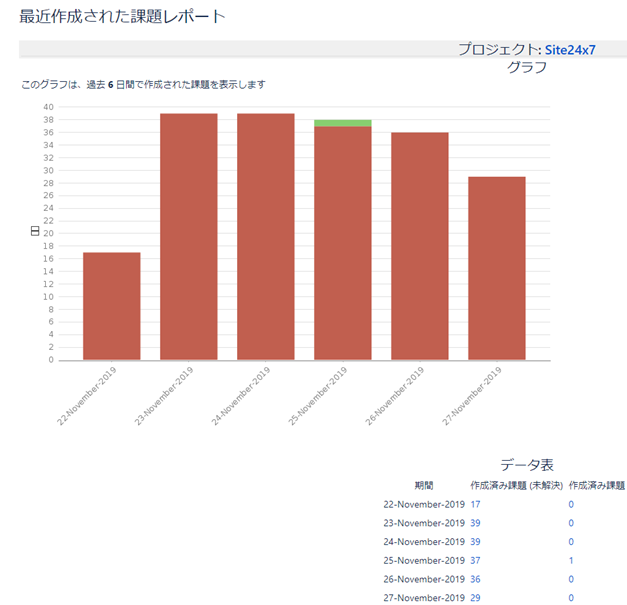The width and height of the screenshot is (627, 605).
Task: Click unresolved count 37 for 25-November-2019
Action: tap(475, 561)
